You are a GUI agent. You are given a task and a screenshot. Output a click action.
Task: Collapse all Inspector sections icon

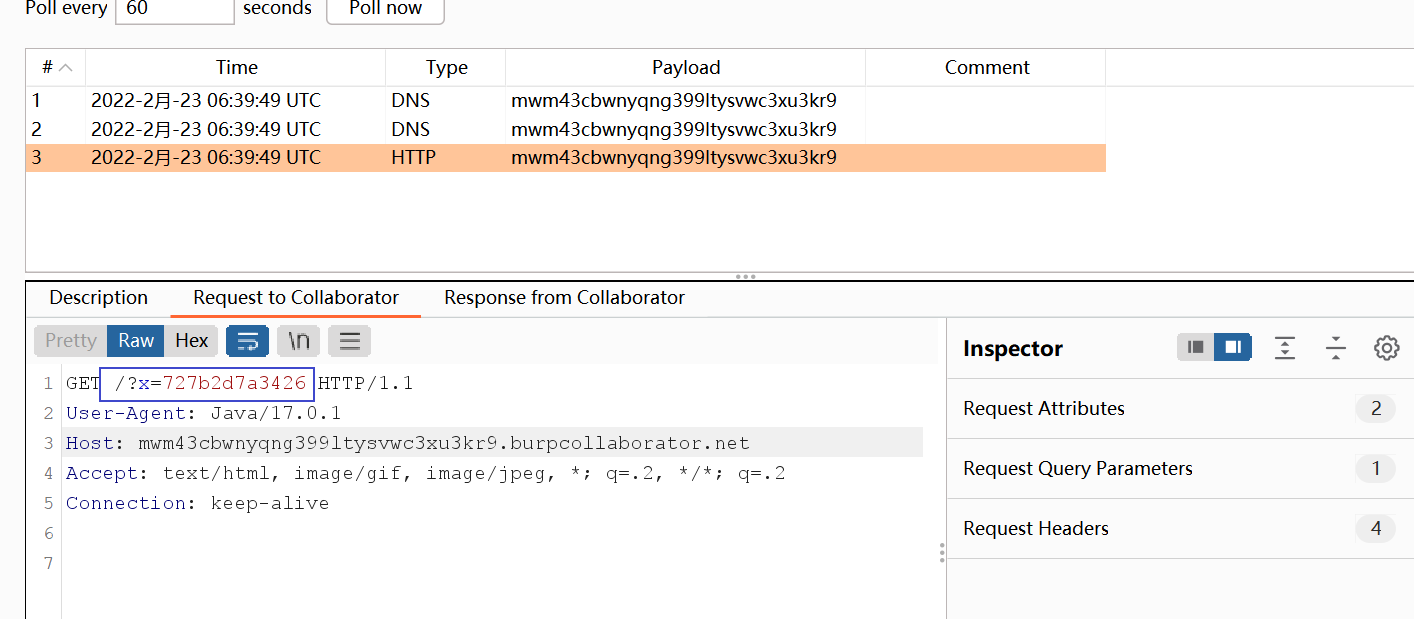pyautogui.click(x=1336, y=348)
